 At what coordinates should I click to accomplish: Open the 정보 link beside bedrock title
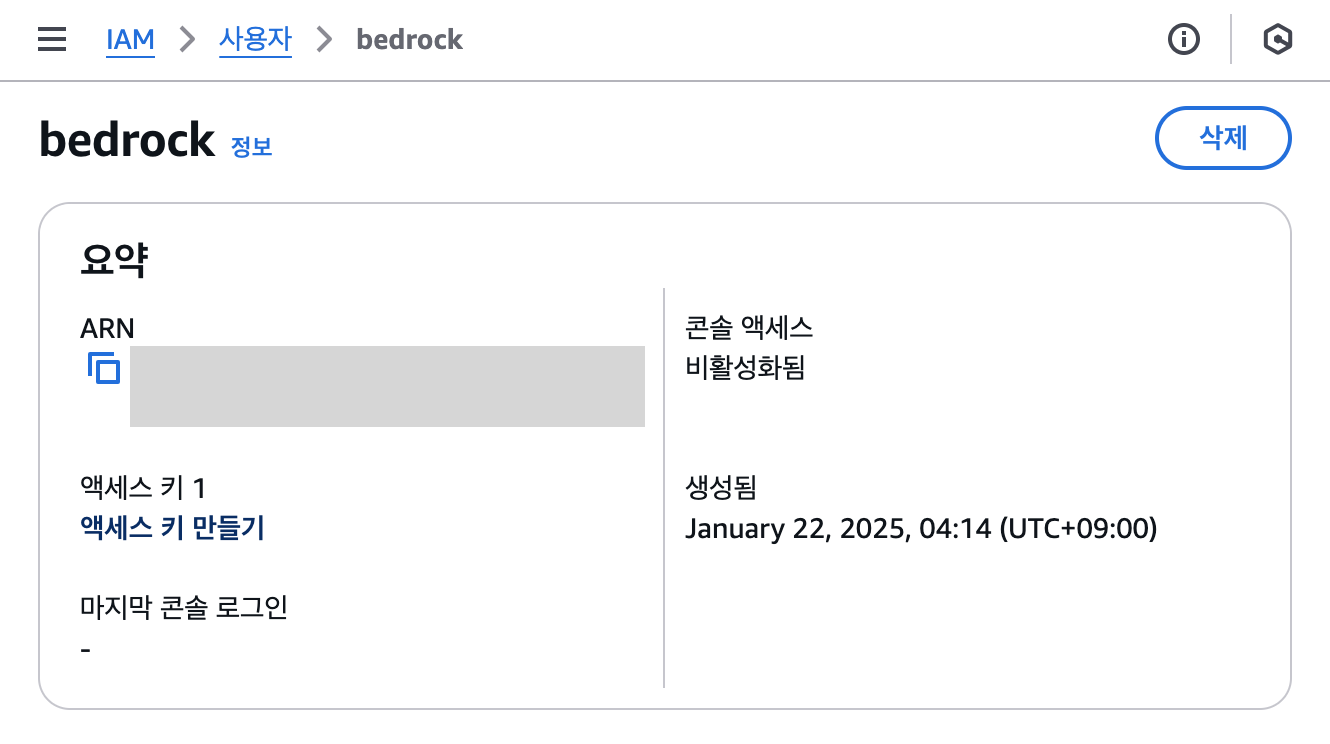tap(251, 146)
